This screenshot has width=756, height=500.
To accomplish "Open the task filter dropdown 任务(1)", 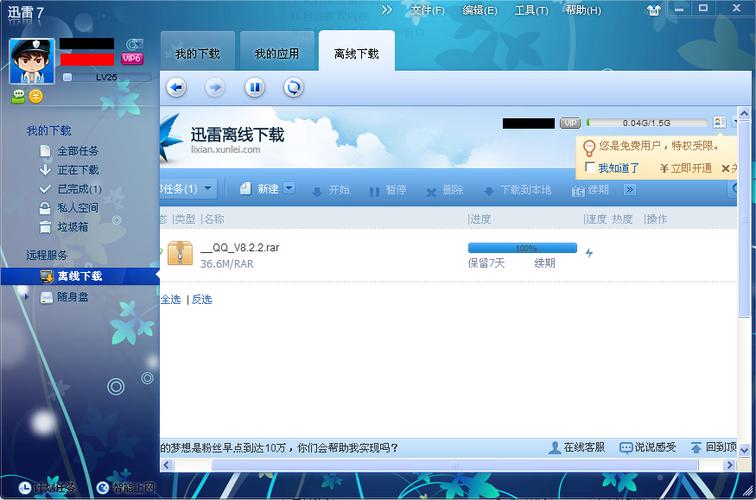I will (187, 189).
